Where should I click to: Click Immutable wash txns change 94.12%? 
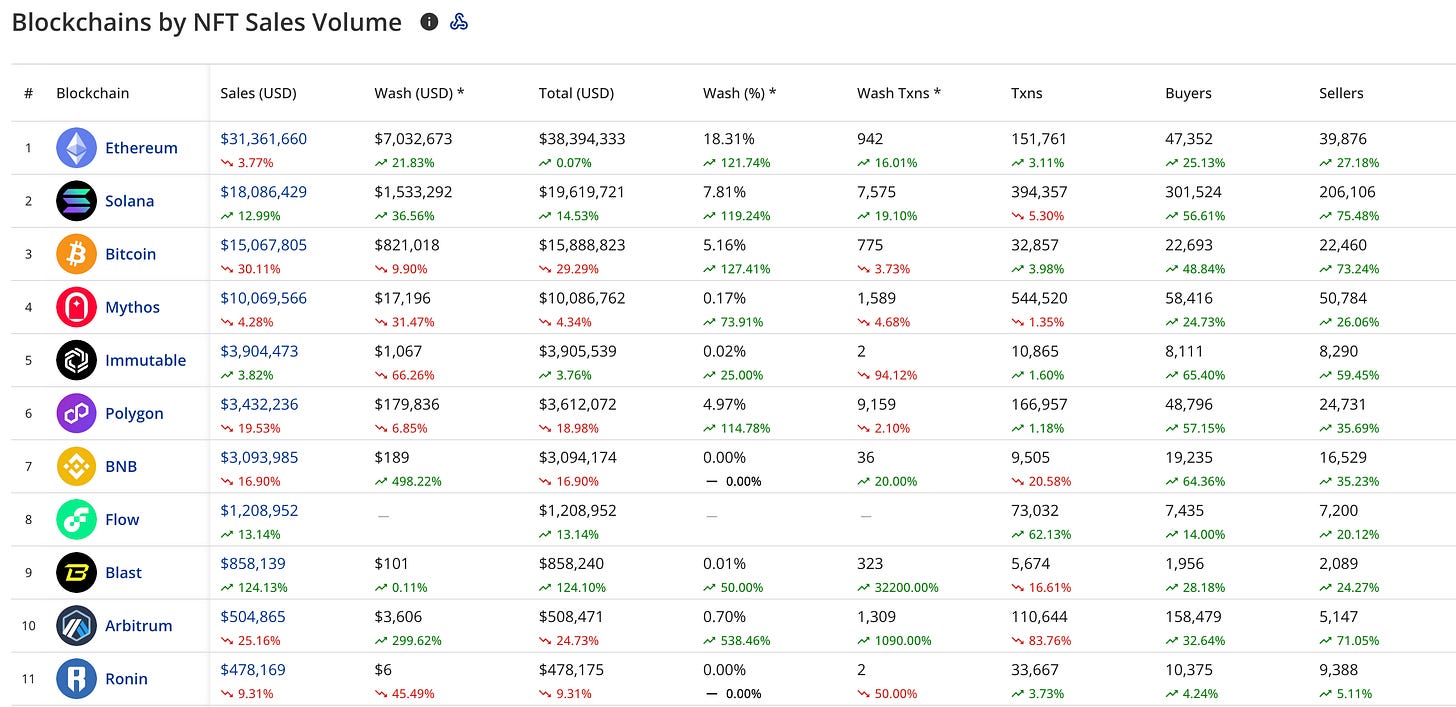pyautogui.click(x=887, y=376)
